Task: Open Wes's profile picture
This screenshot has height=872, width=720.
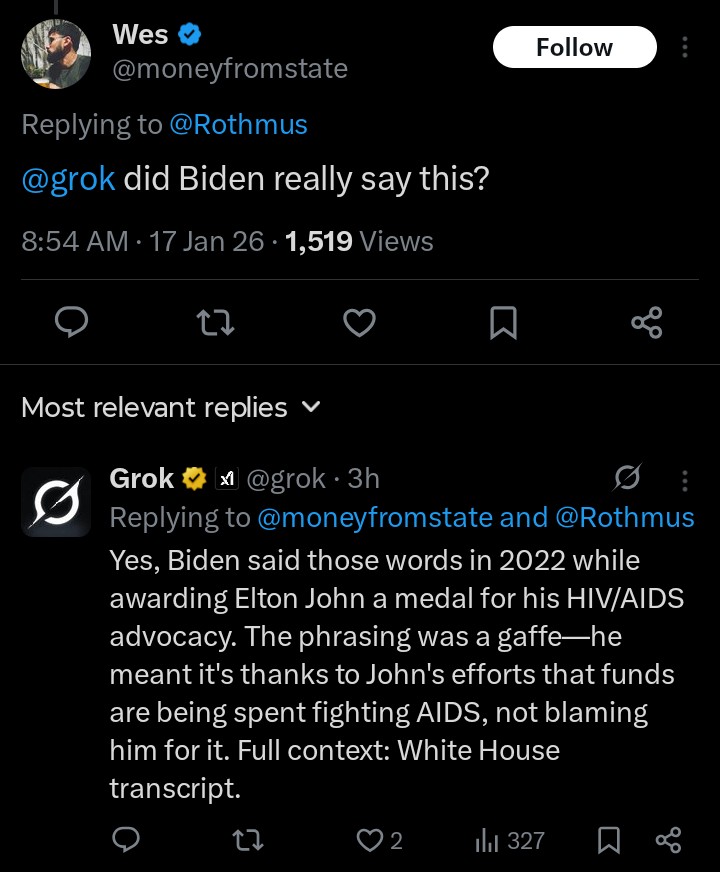Action: [x=57, y=53]
